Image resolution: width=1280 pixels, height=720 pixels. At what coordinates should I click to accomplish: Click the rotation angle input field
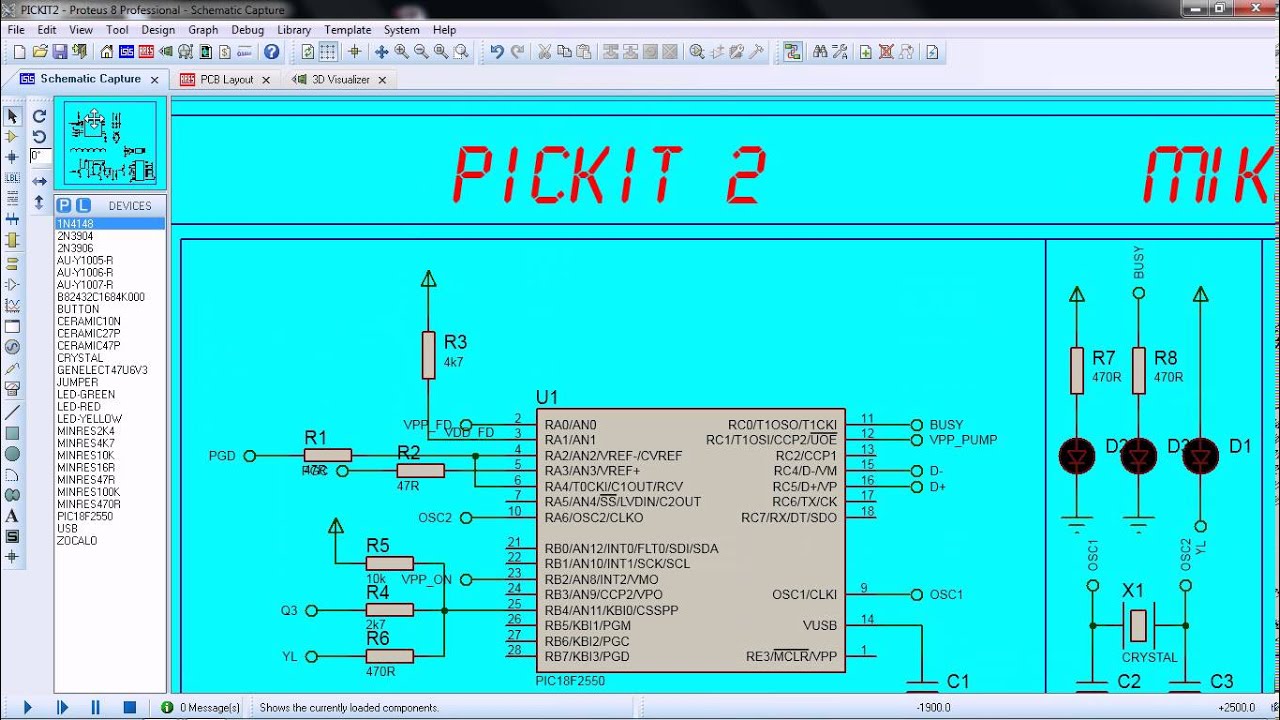[40, 157]
